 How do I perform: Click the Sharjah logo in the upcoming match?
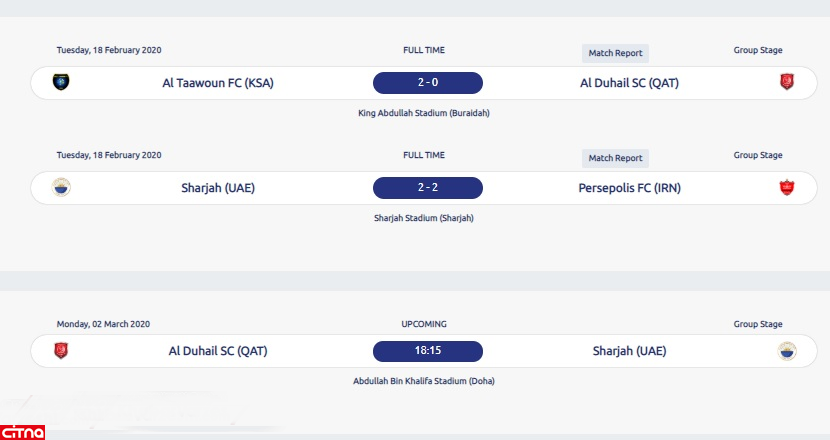tap(787, 351)
